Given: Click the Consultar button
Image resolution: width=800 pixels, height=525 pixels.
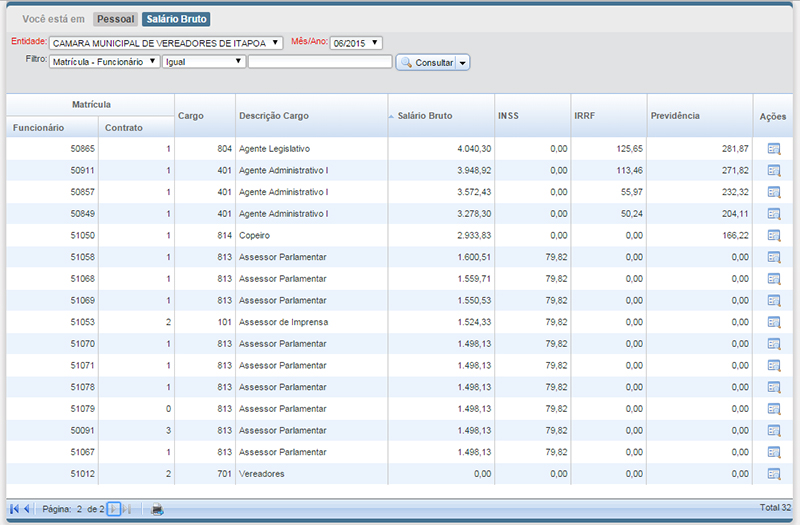Looking at the screenshot, I should [x=426, y=62].
